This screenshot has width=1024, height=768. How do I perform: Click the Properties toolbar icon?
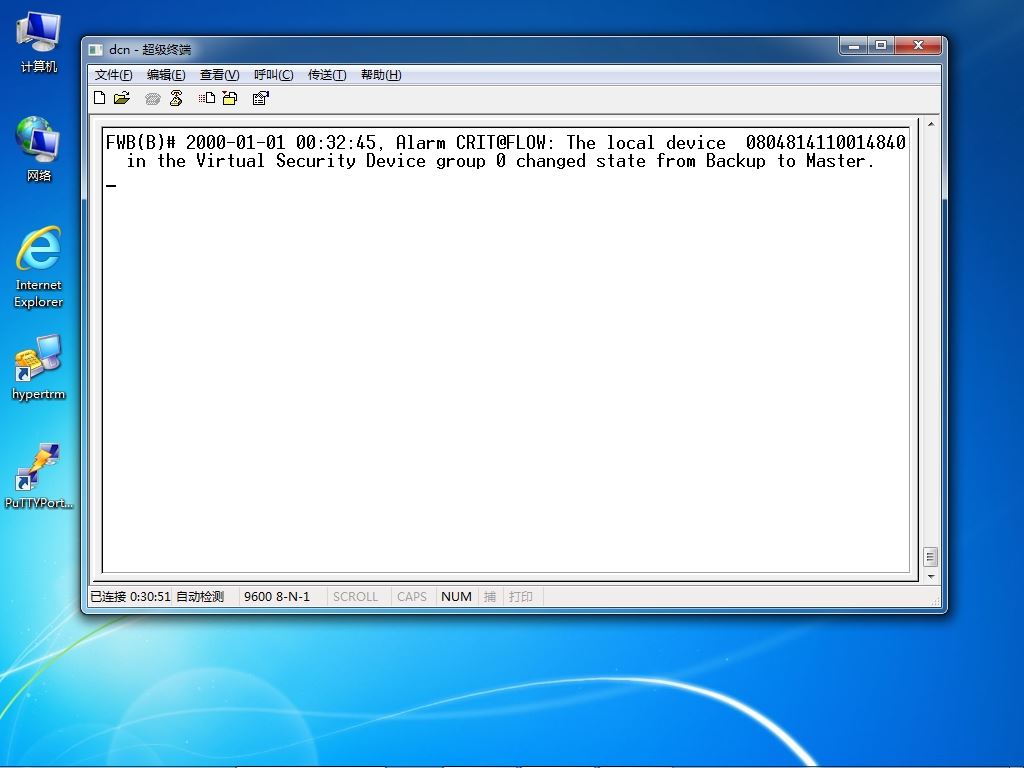pos(261,98)
